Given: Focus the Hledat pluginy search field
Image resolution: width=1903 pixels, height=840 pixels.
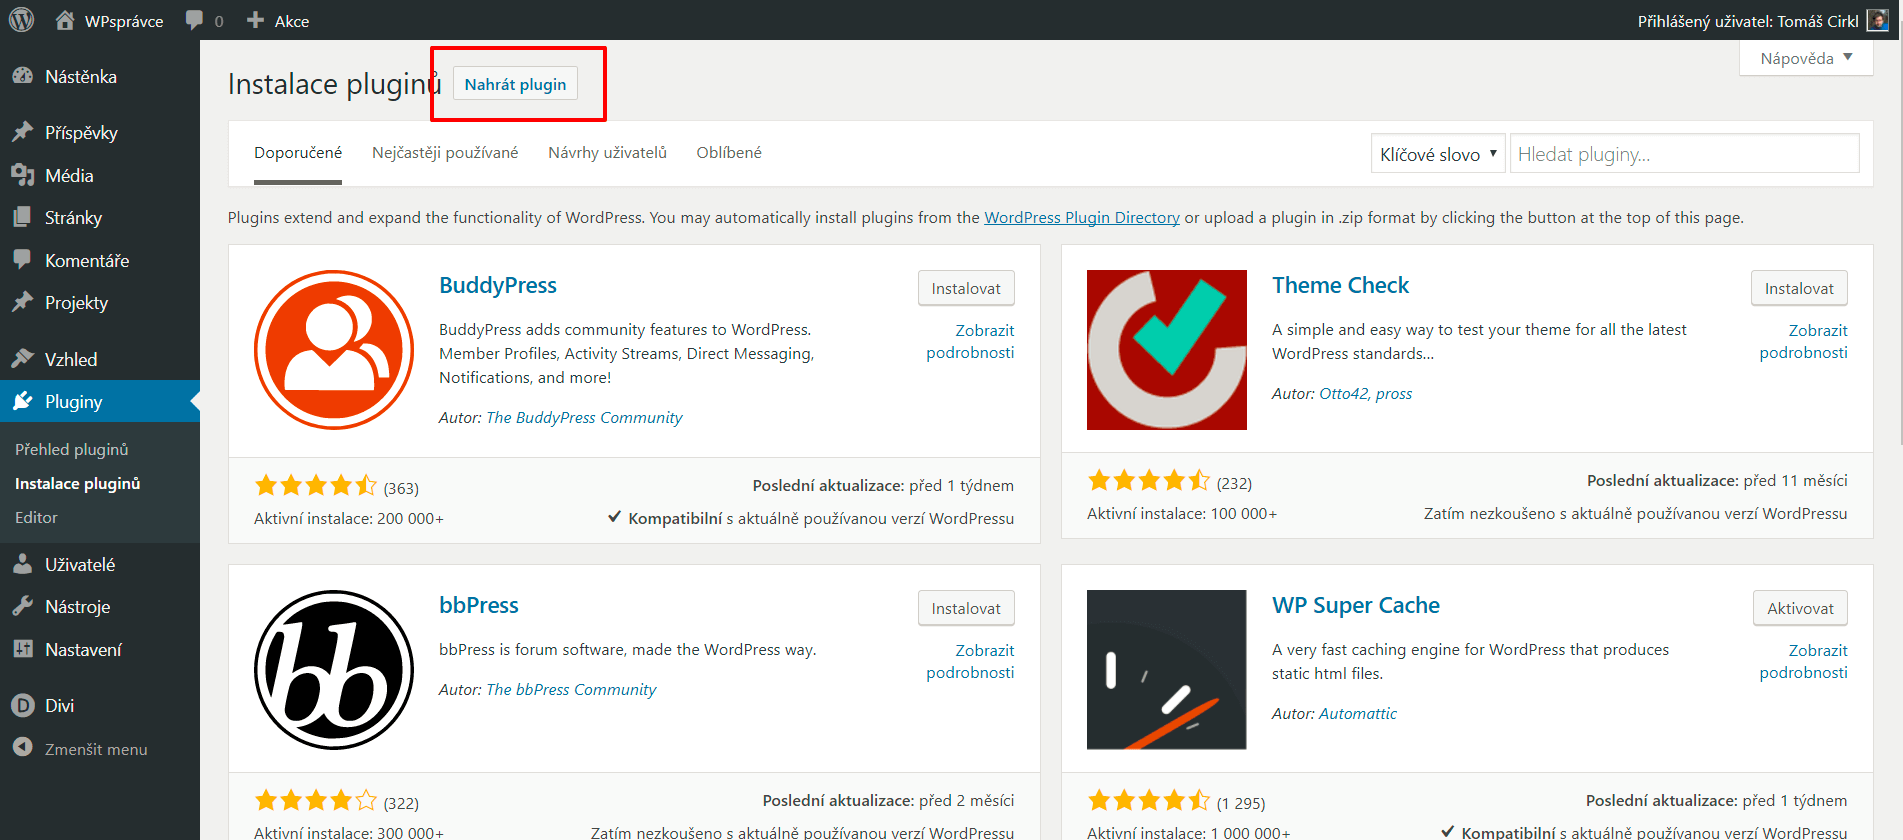Looking at the screenshot, I should pos(1684,154).
